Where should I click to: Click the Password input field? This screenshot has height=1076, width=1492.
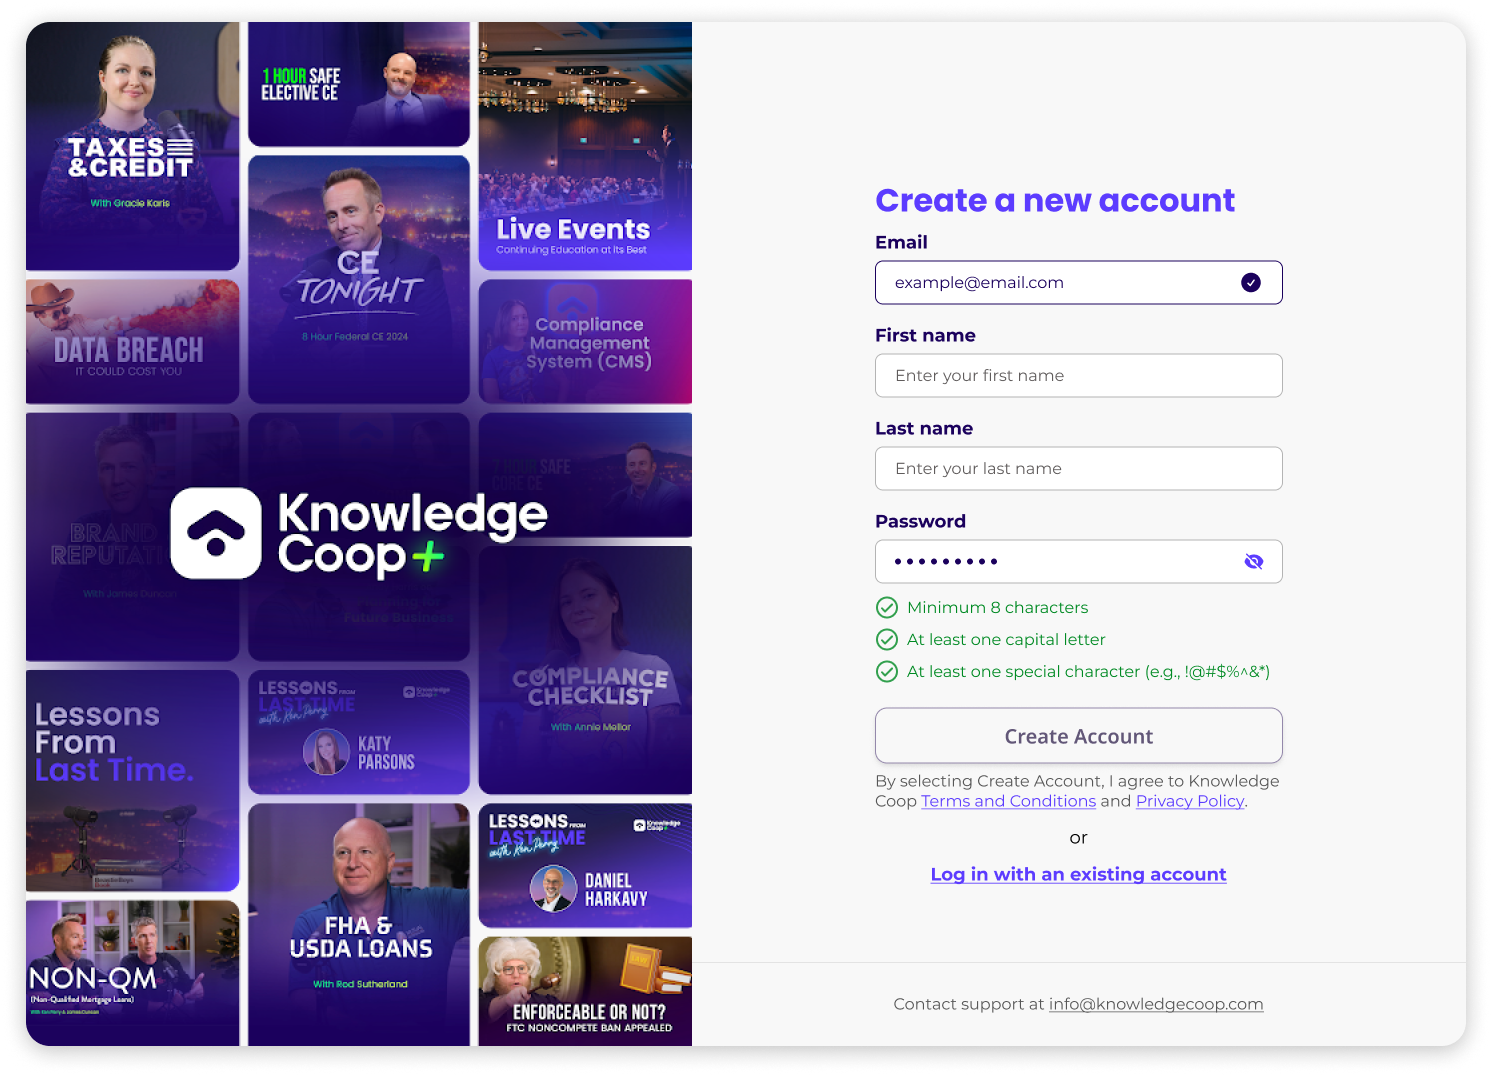tap(1078, 562)
